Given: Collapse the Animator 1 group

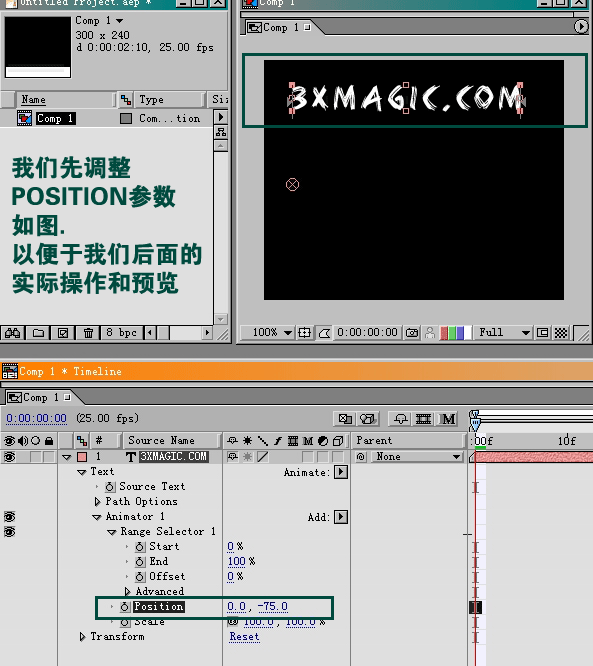Looking at the screenshot, I should (97, 517).
